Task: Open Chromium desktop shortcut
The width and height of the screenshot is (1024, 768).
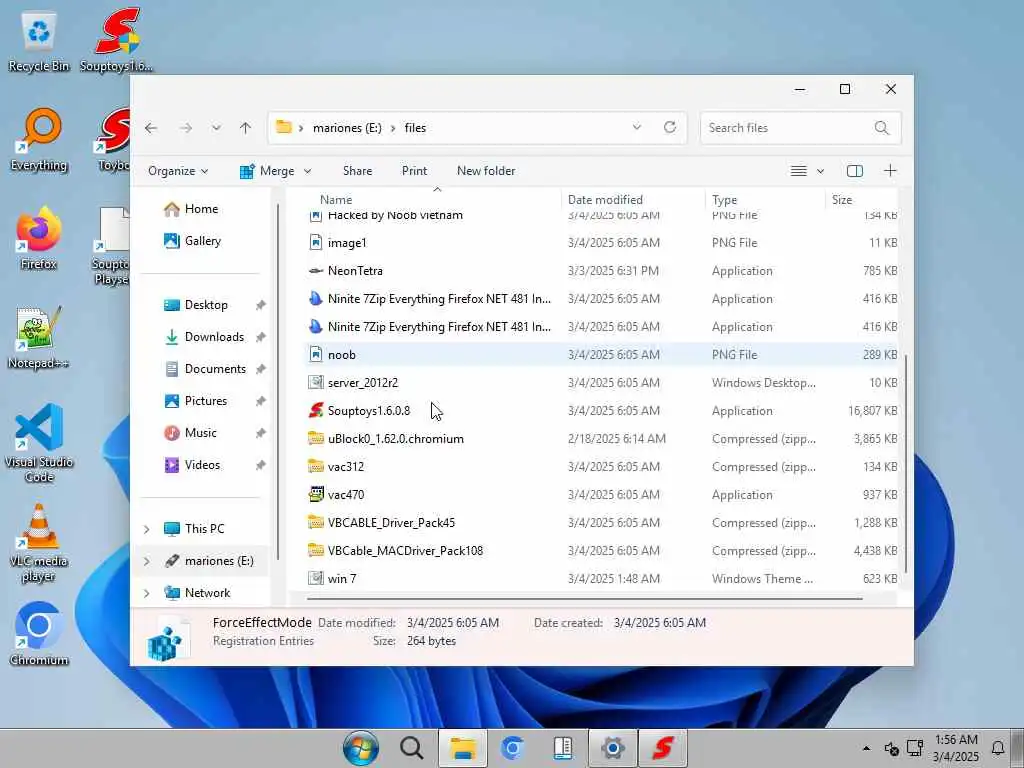Action: coord(39,635)
